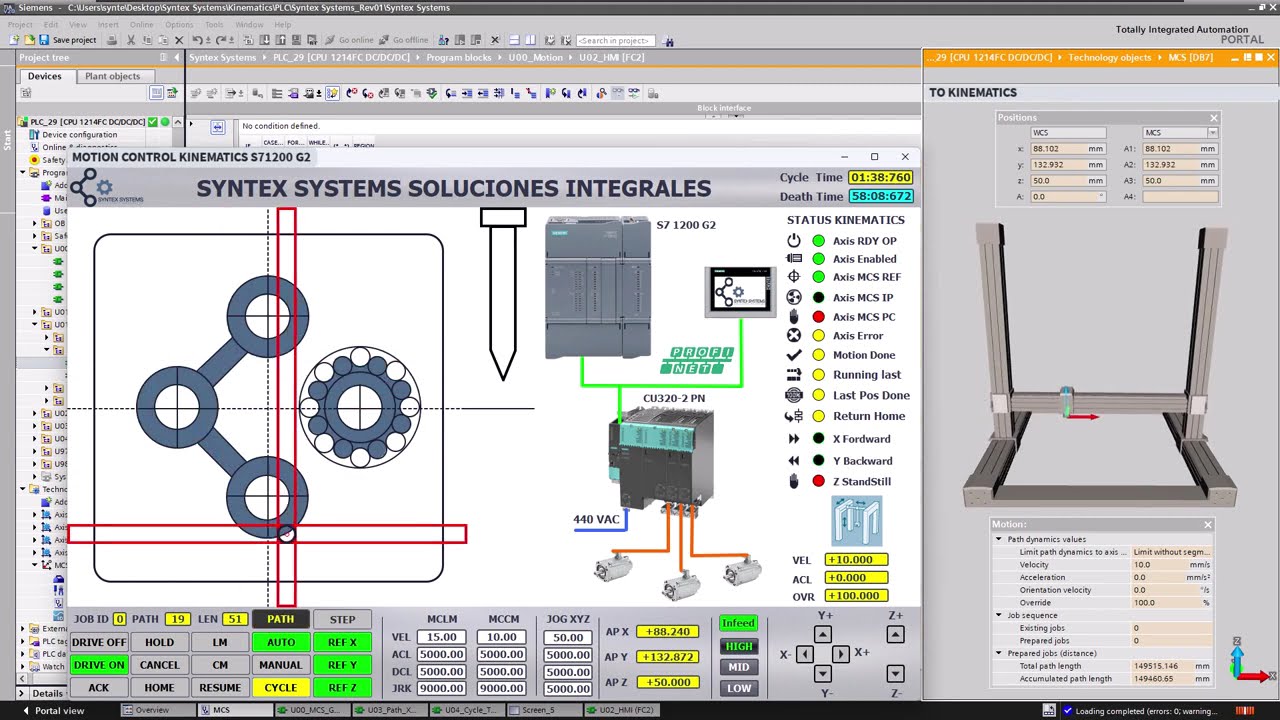
Task: Select the HIGH speed button
Action: tap(738, 646)
